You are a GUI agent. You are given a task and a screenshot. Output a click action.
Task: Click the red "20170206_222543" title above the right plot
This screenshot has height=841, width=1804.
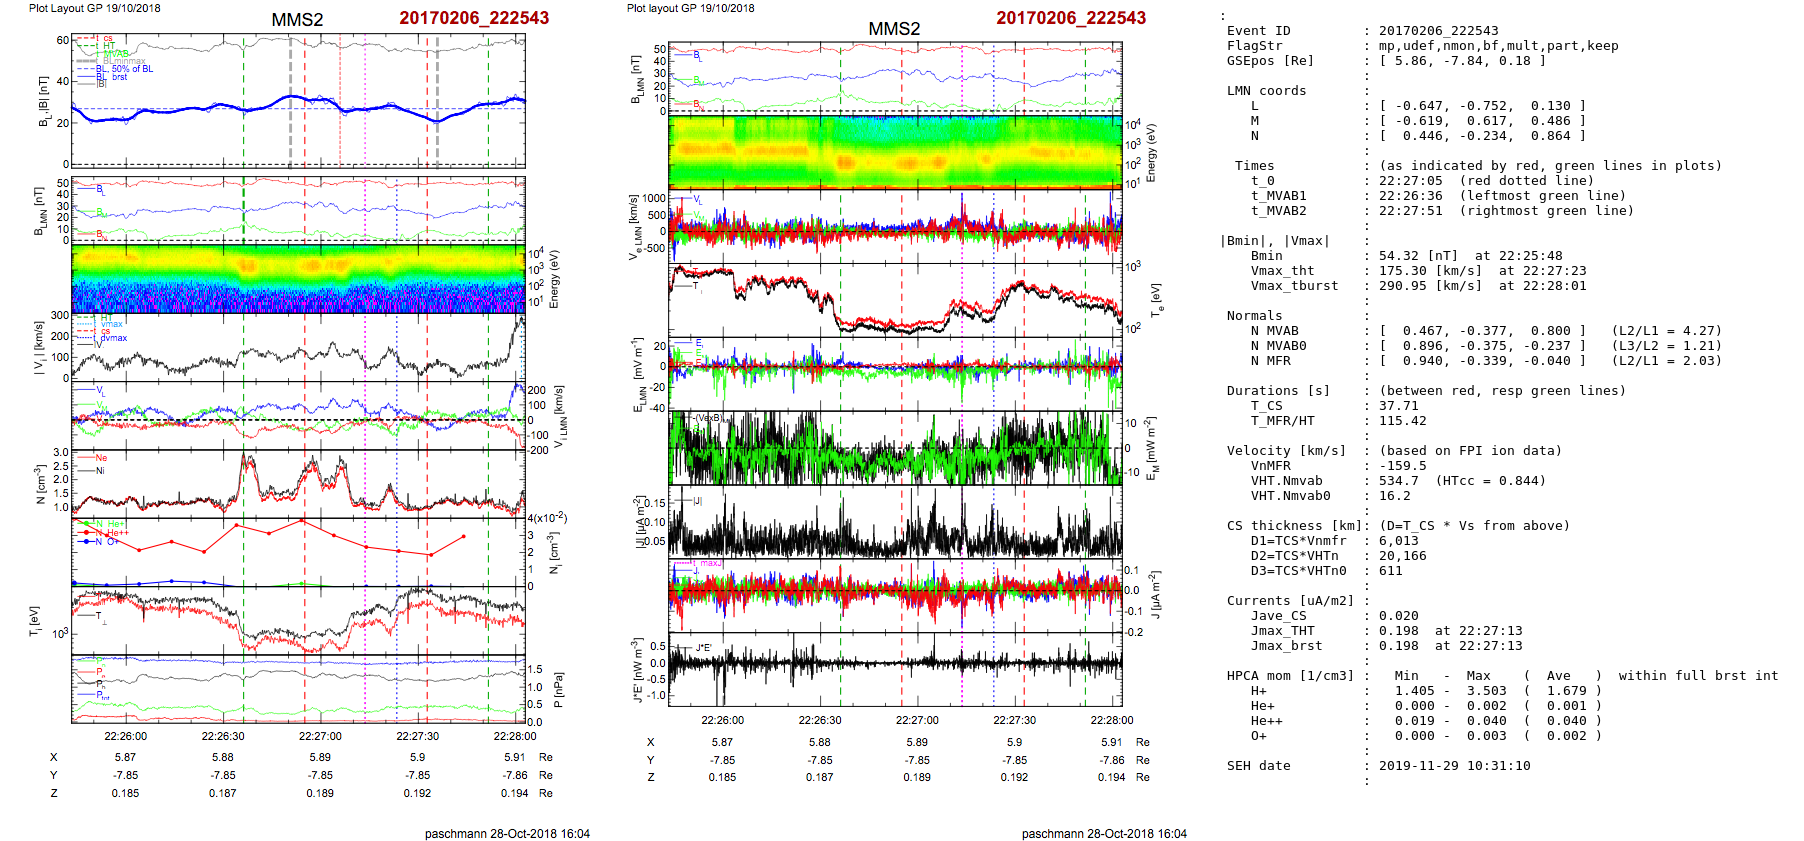[x=1071, y=18]
